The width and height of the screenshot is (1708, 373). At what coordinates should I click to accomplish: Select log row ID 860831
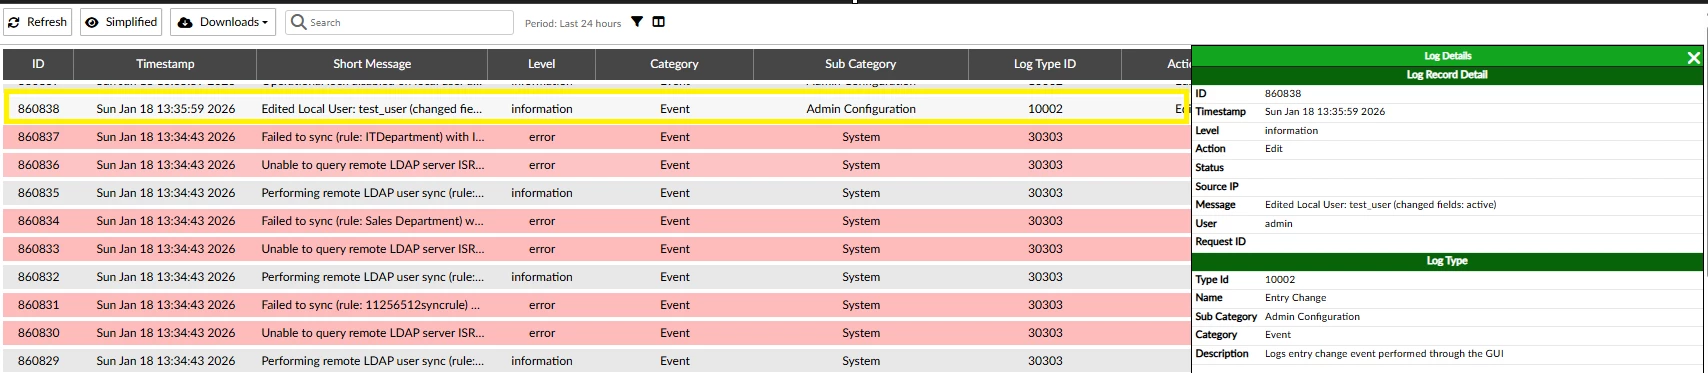click(597, 305)
